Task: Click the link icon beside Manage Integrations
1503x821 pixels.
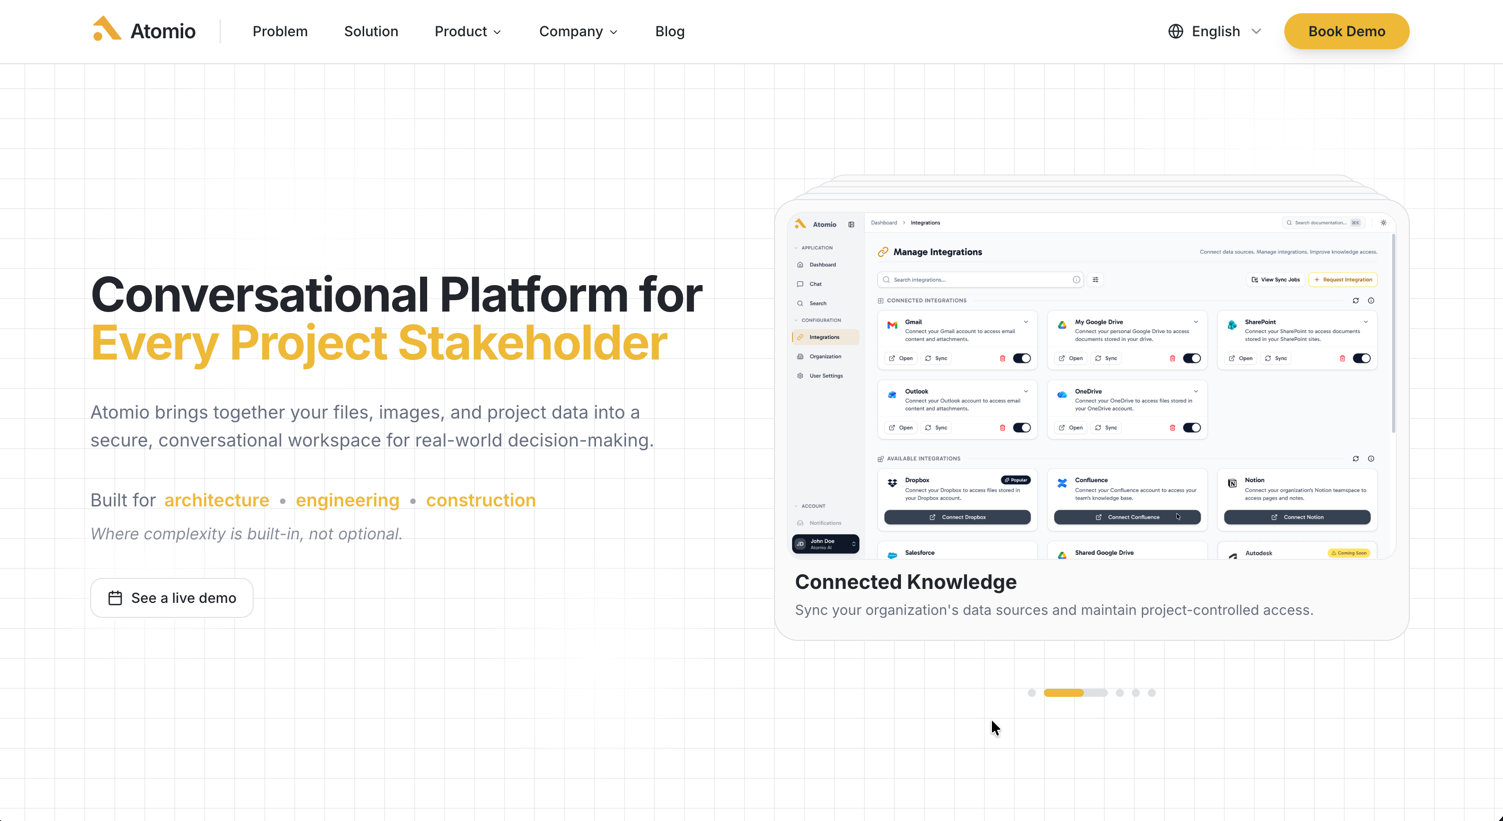Action: pos(883,252)
